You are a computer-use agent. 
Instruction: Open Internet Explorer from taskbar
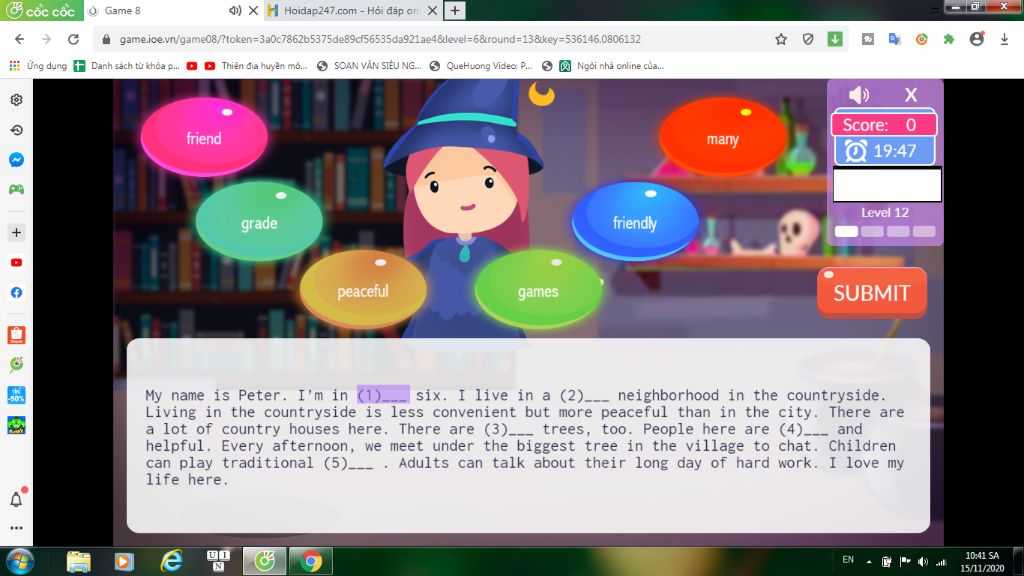pos(172,561)
